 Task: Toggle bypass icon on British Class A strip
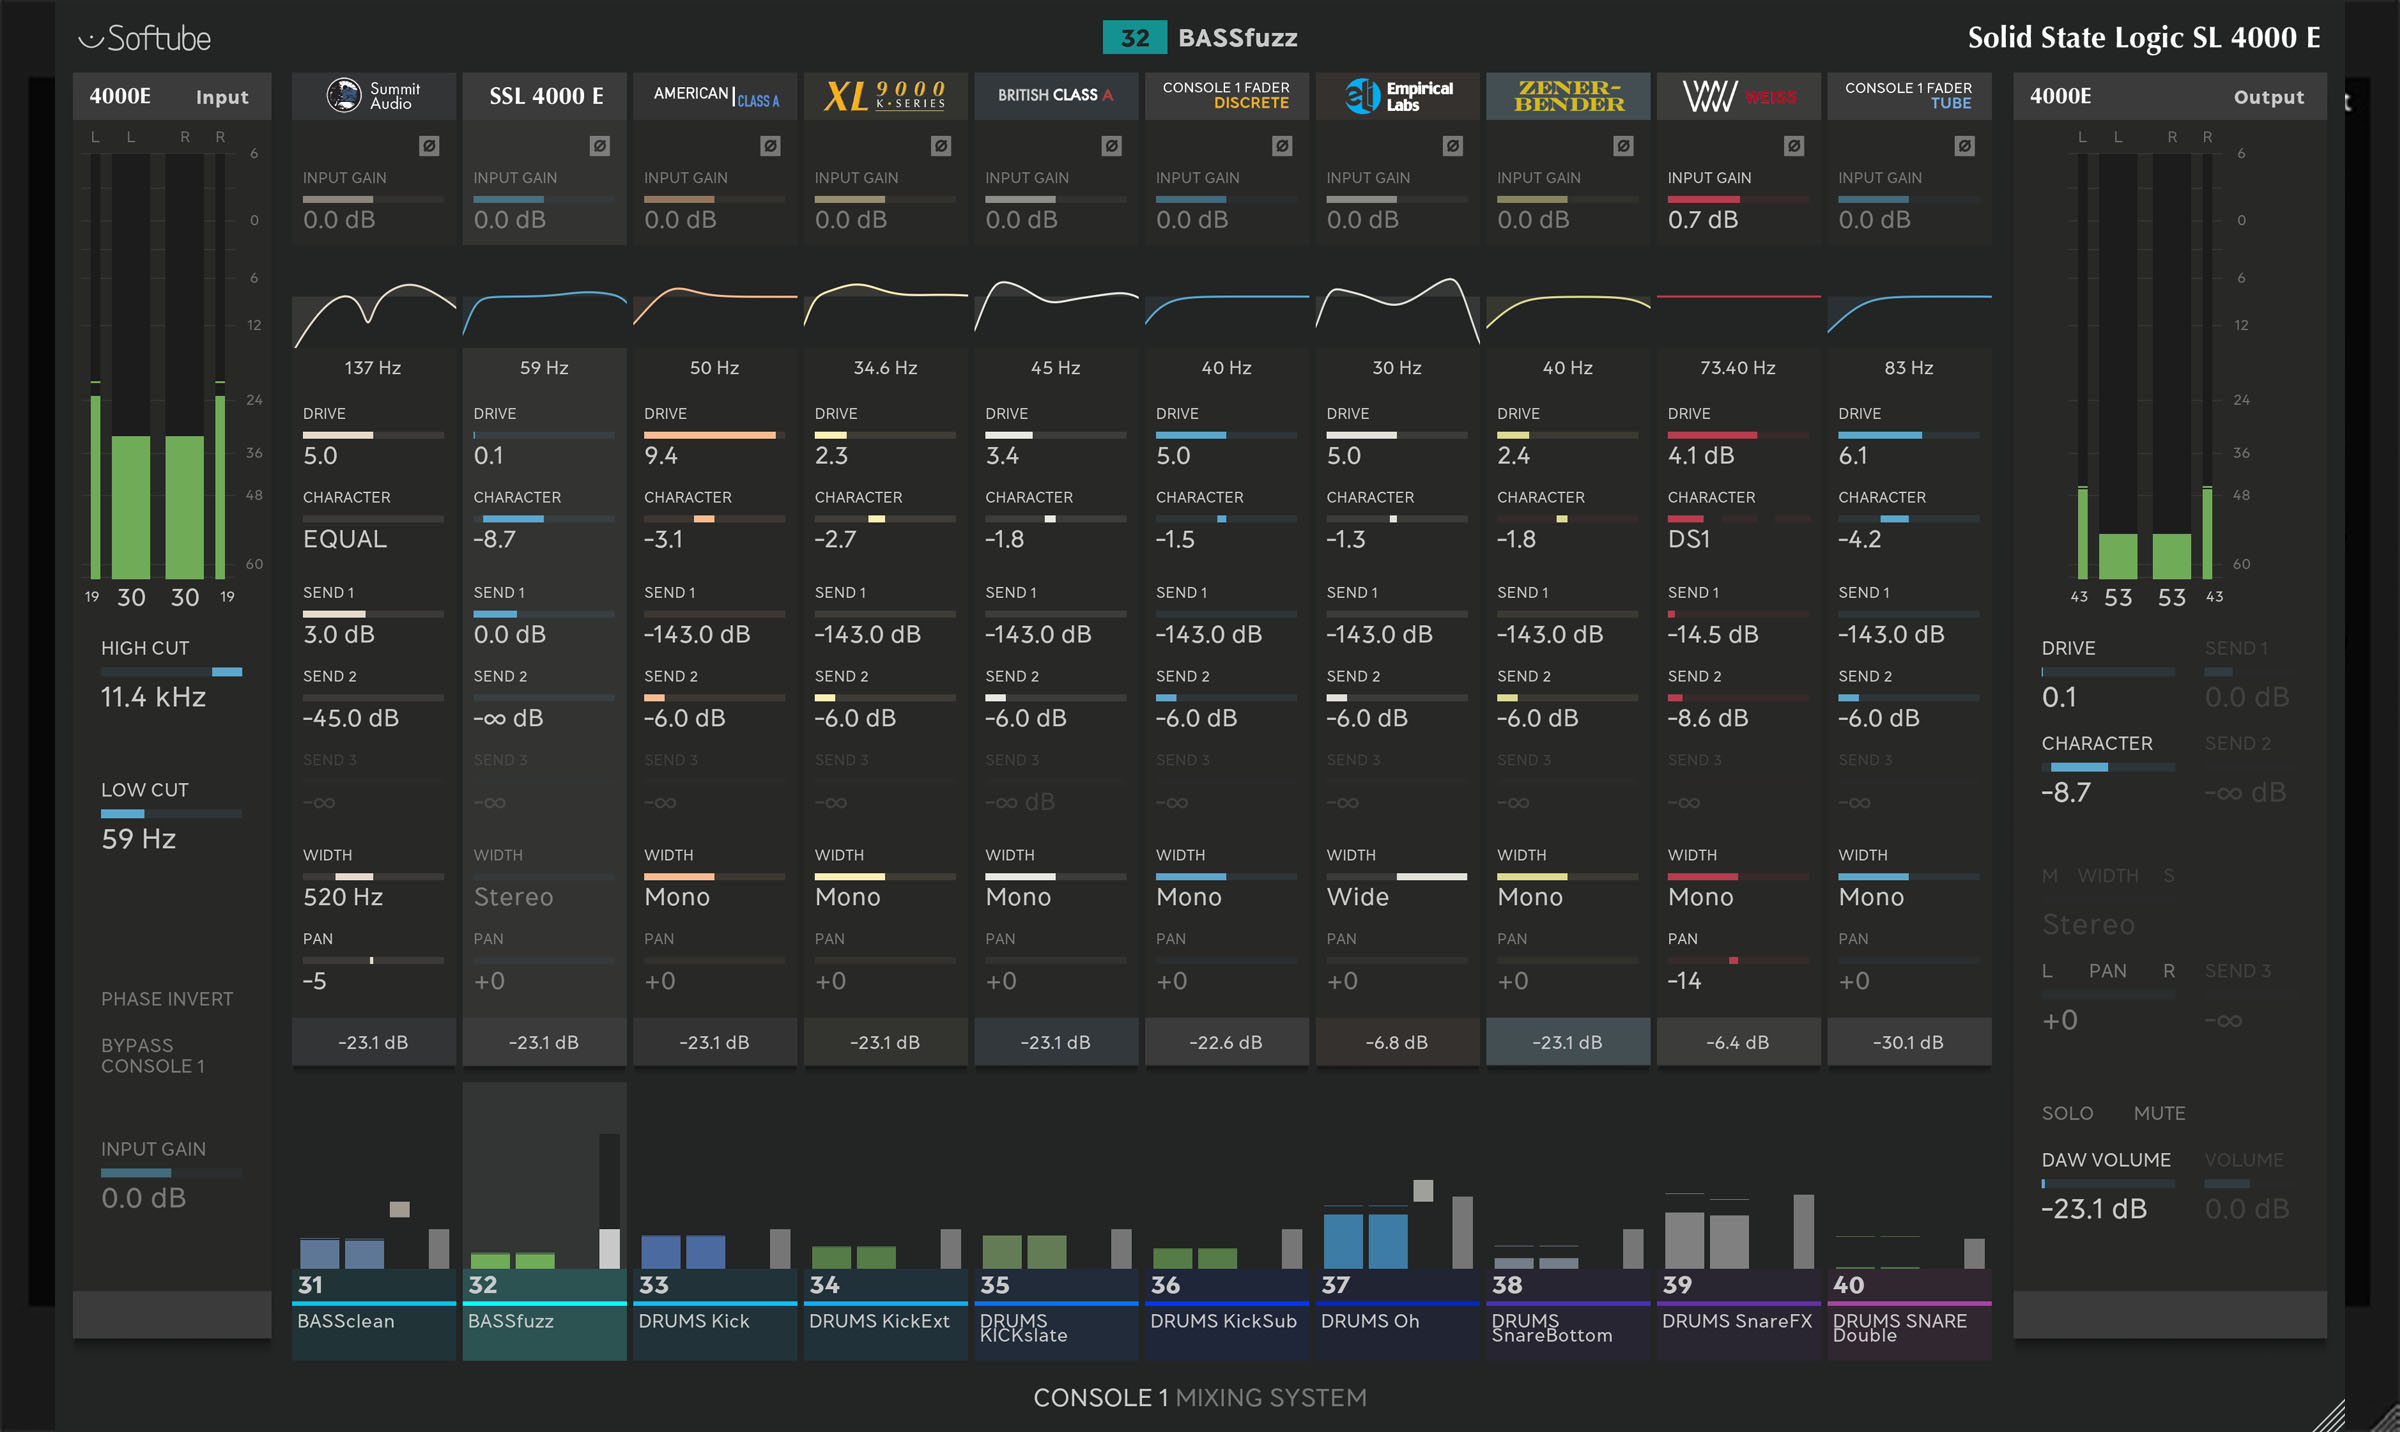(1111, 146)
